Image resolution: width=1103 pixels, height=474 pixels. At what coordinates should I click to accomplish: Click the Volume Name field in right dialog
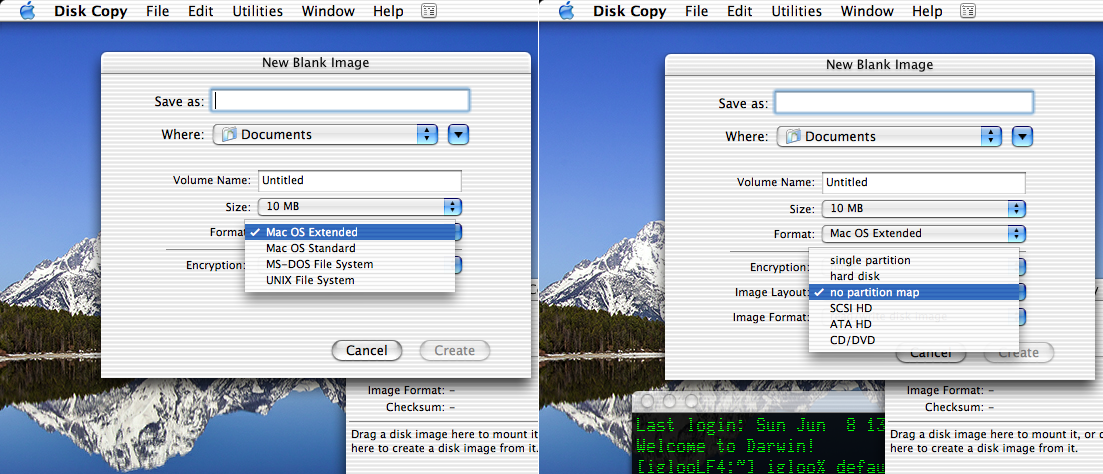pos(924,183)
